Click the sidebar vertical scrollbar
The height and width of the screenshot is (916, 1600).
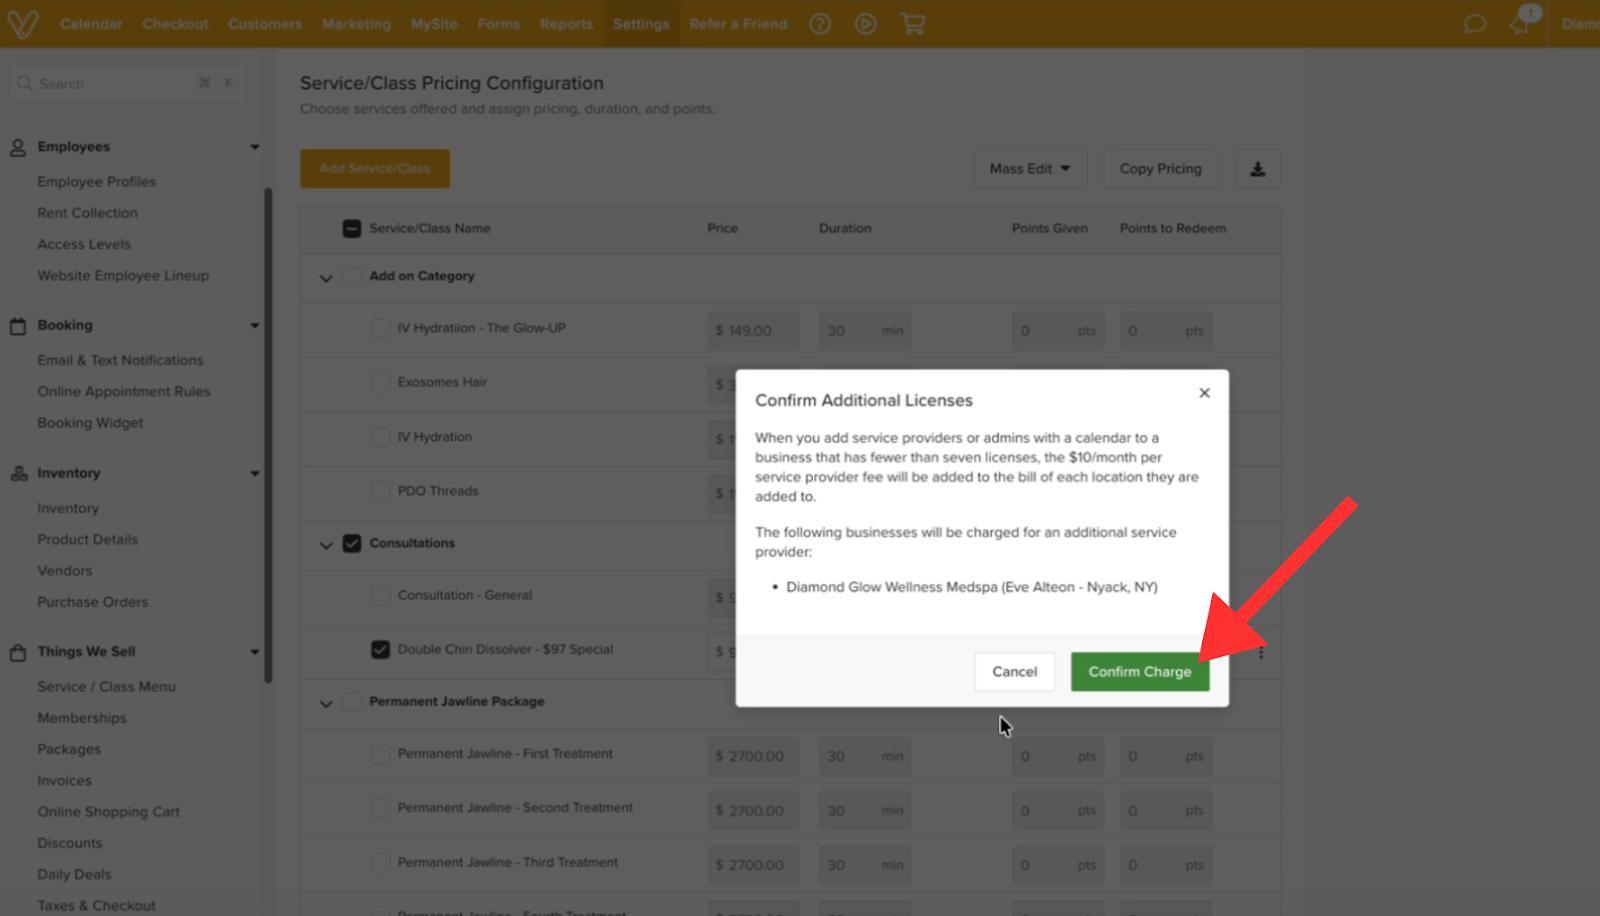(x=268, y=435)
